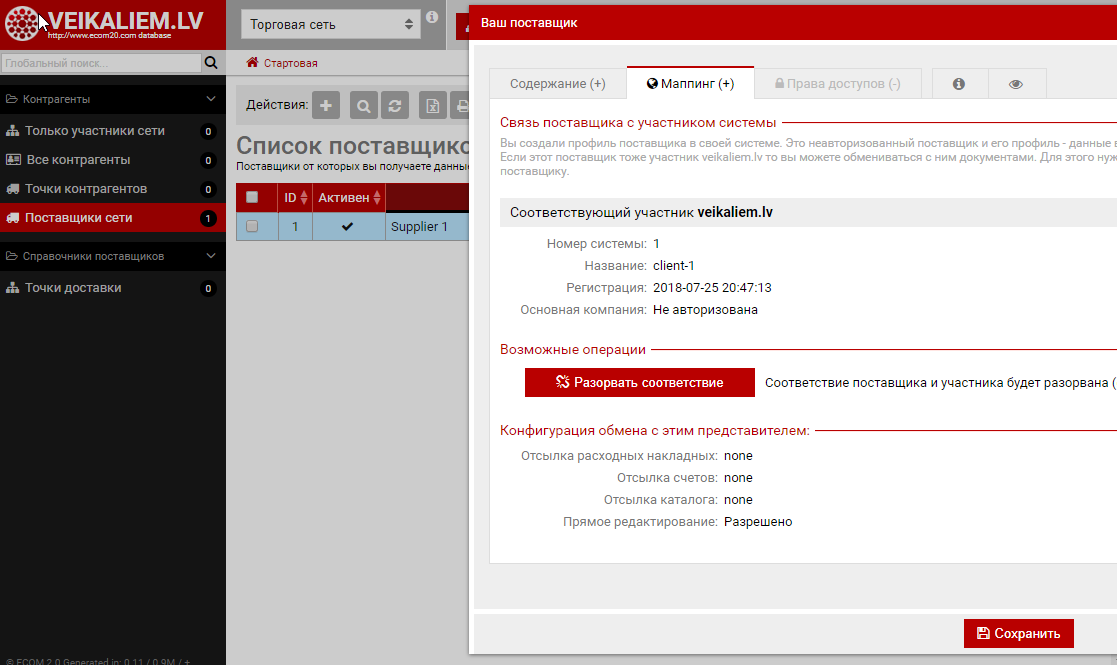Switch to the Содержание (+) tab
Viewport: 1117px width, 665px height.
(x=557, y=84)
